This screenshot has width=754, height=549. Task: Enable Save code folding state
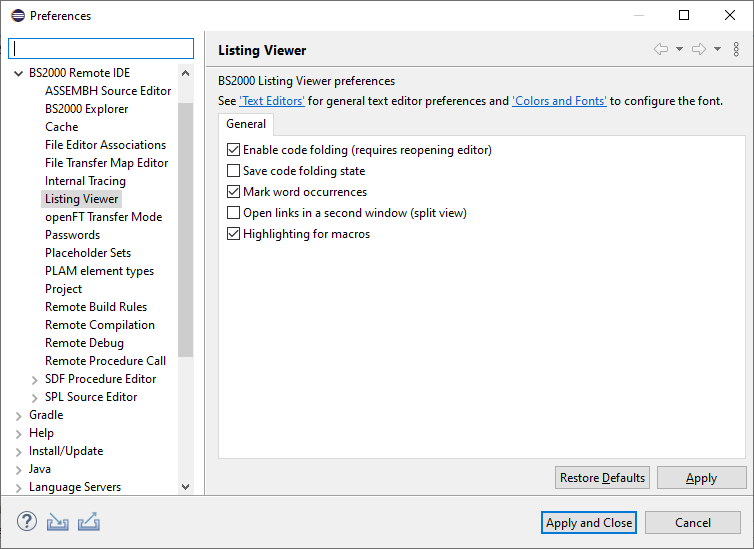(234, 171)
